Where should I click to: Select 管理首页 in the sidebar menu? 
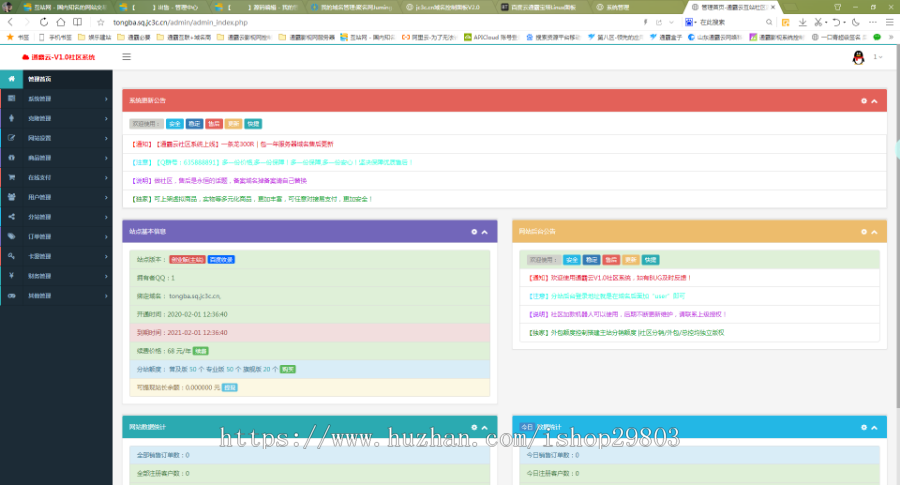(56, 79)
